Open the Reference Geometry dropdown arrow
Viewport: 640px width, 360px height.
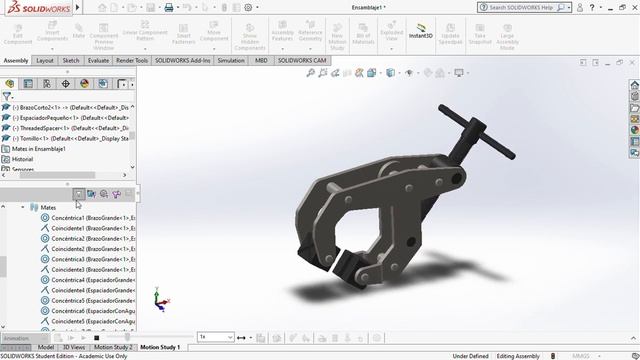310,49
